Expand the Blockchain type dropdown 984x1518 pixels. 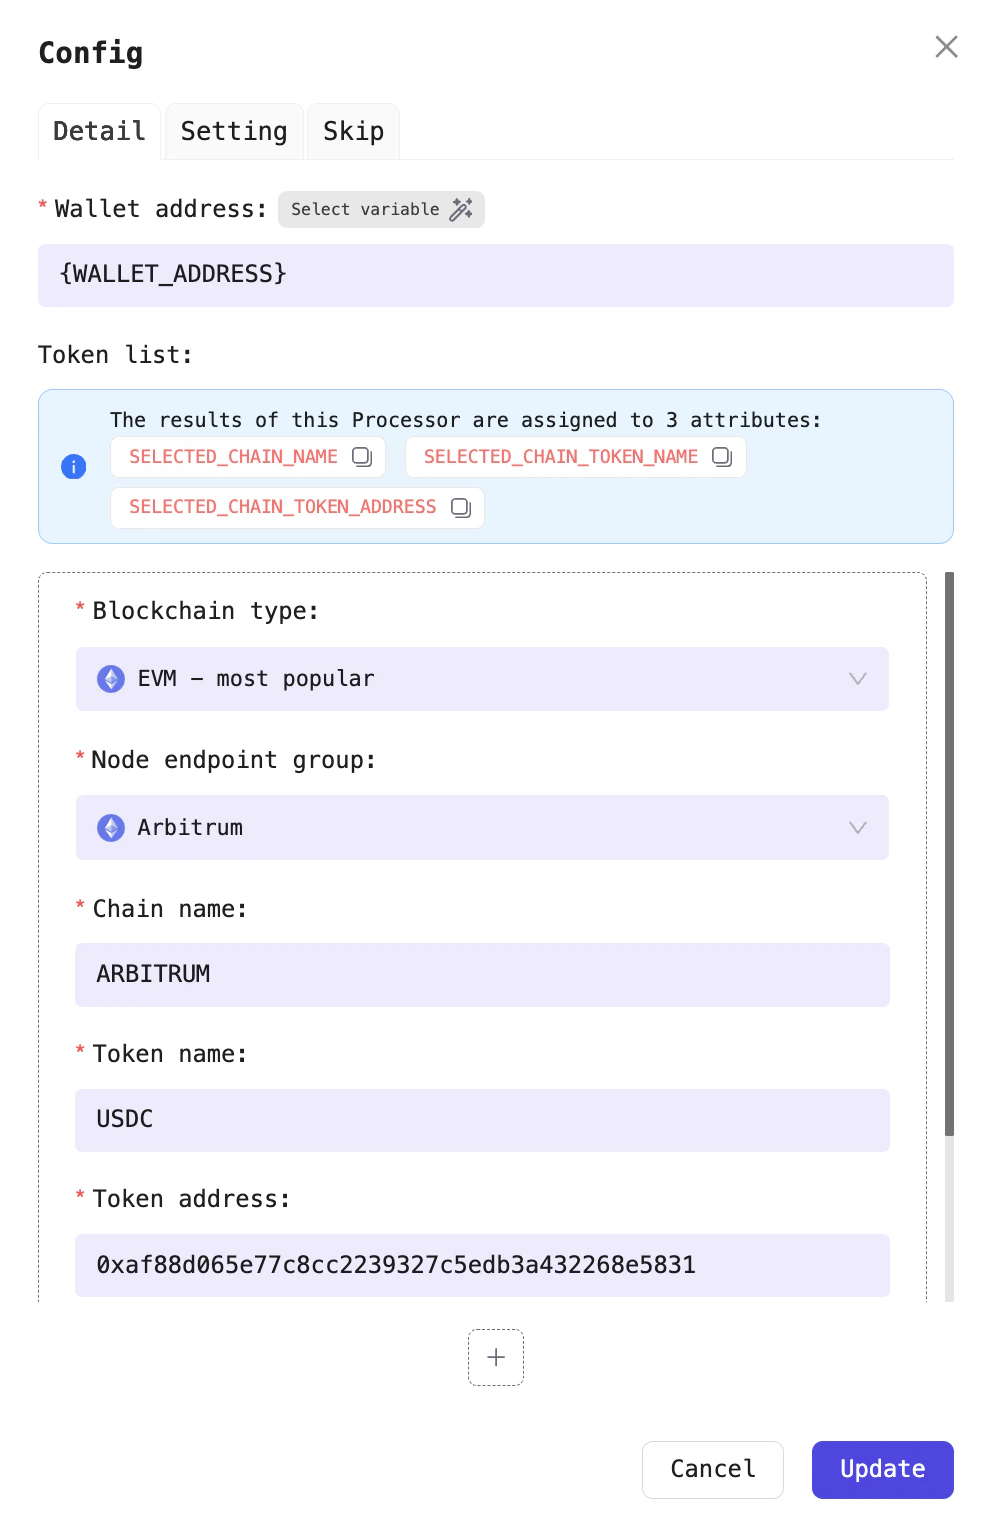click(857, 679)
